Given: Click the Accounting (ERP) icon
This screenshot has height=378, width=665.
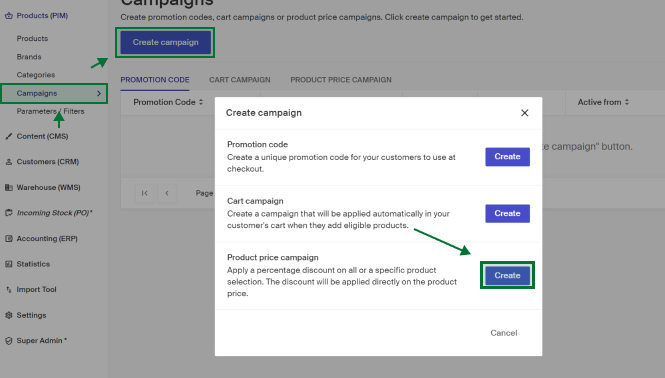Looking at the screenshot, I should pos(8,238).
